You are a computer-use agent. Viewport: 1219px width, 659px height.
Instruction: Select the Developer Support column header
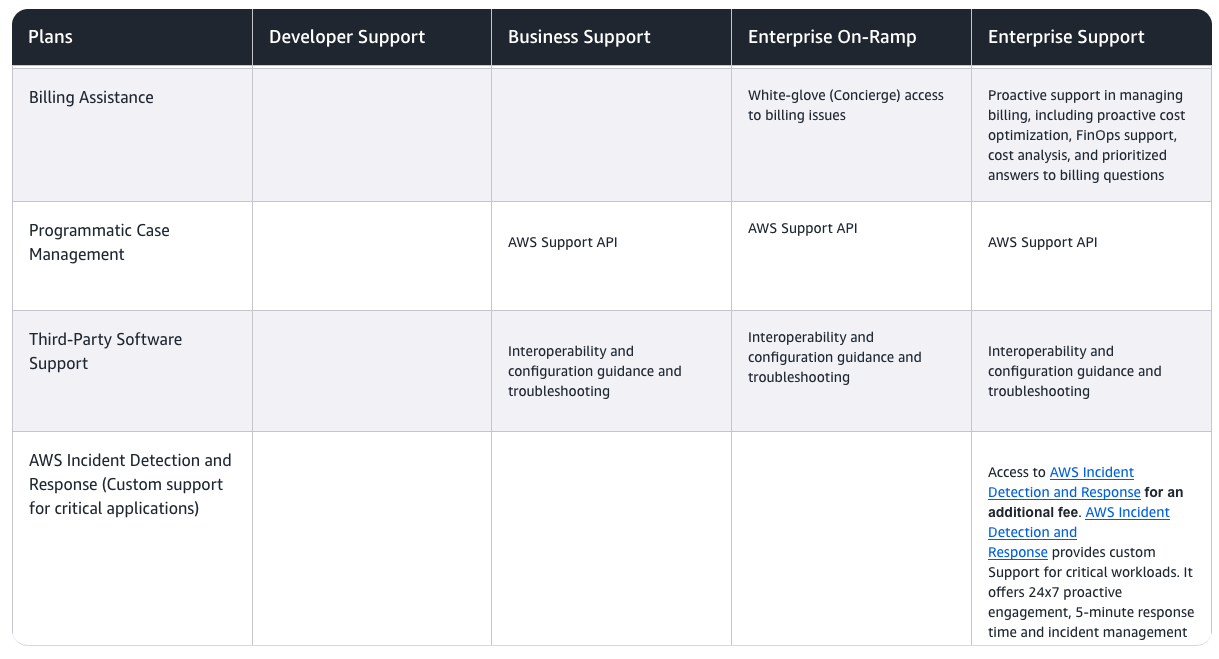click(347, 37)
